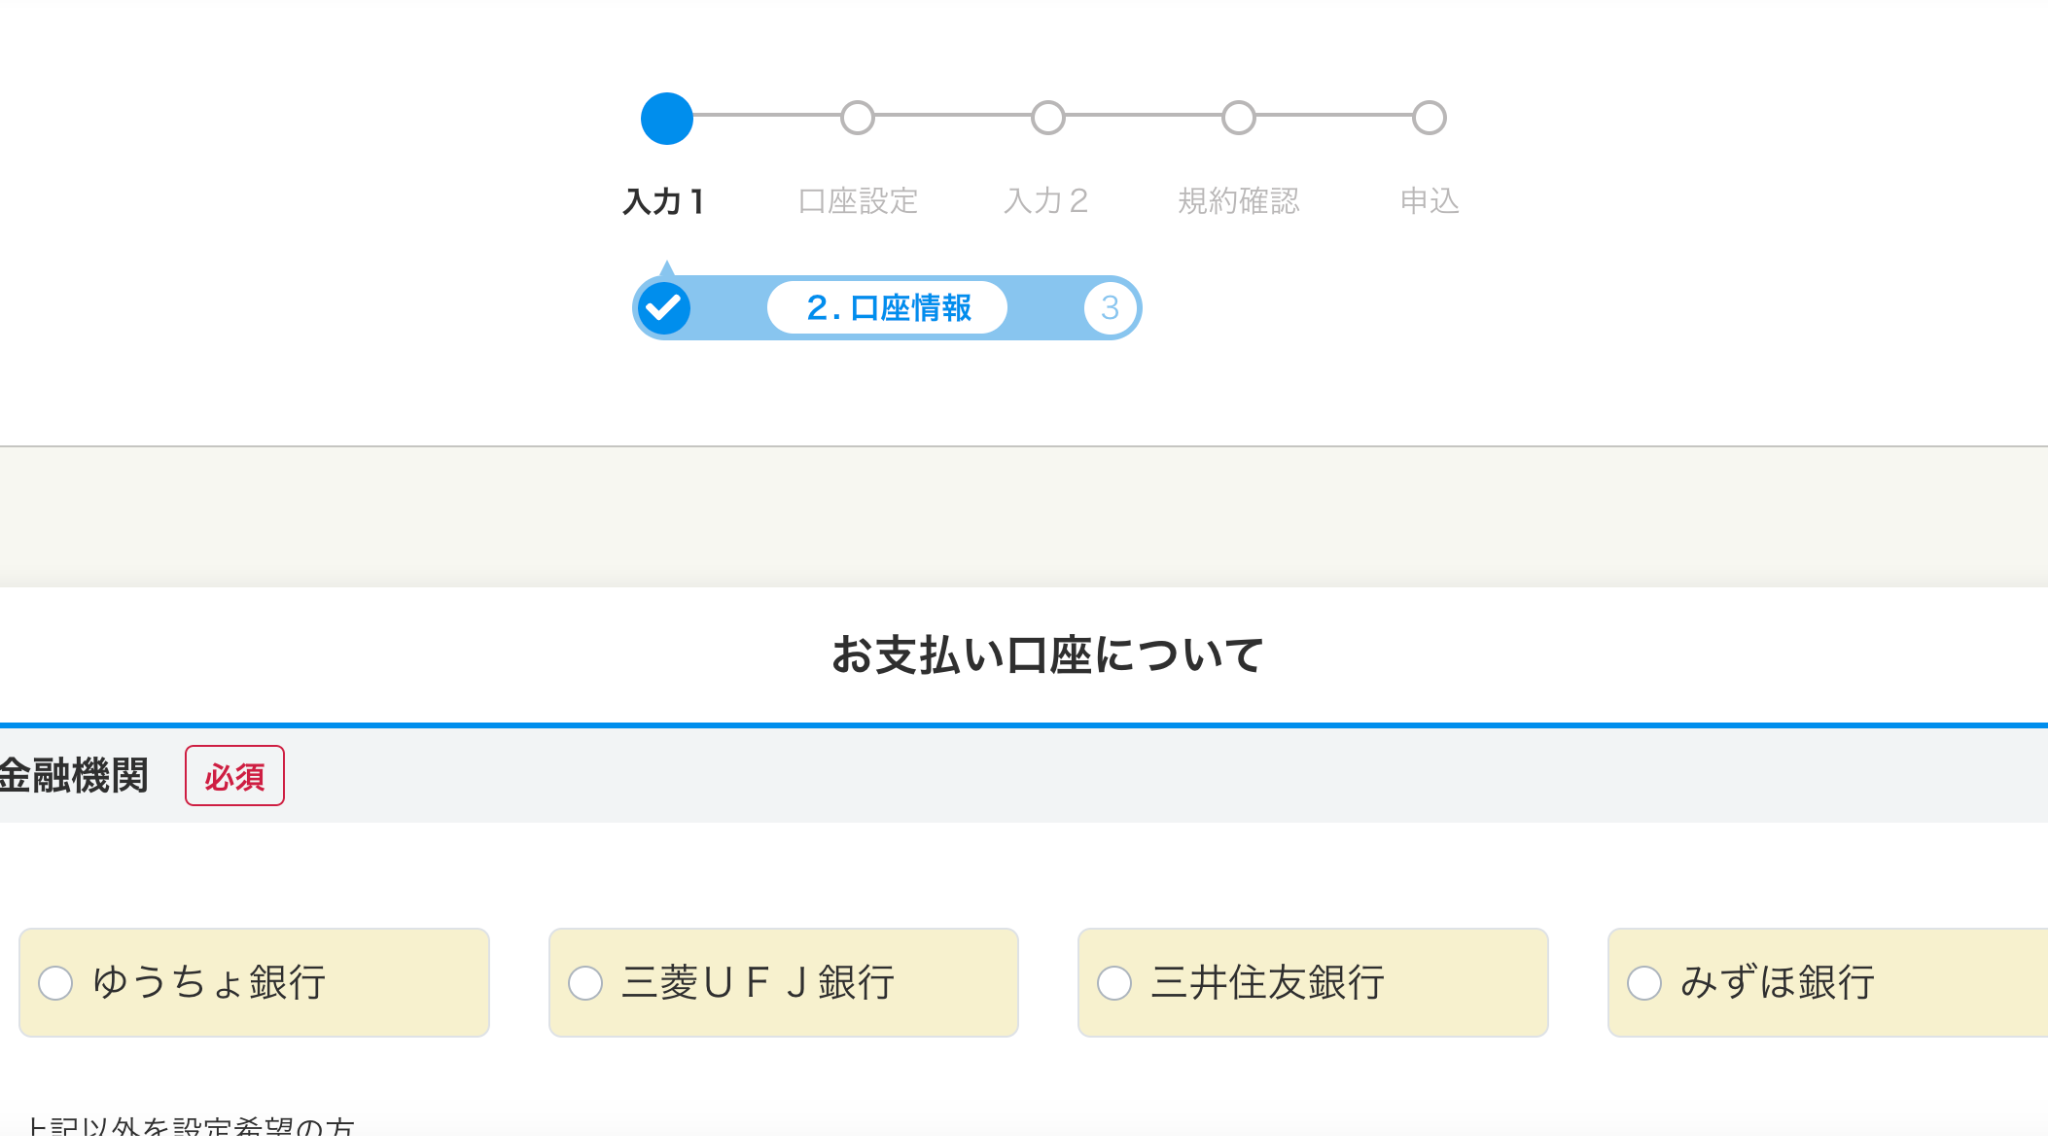The image size is (2048, 1136).
Task: Click the red 必須 badge
Action: pos(234,776)
